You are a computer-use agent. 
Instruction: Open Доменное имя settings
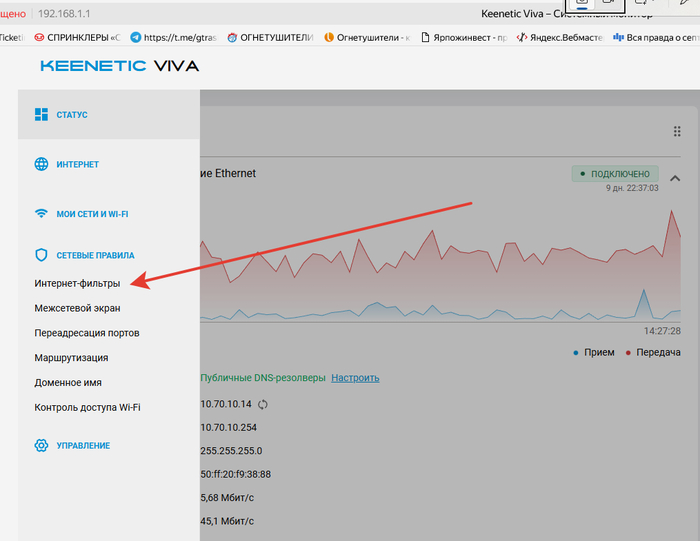(68, 383)
